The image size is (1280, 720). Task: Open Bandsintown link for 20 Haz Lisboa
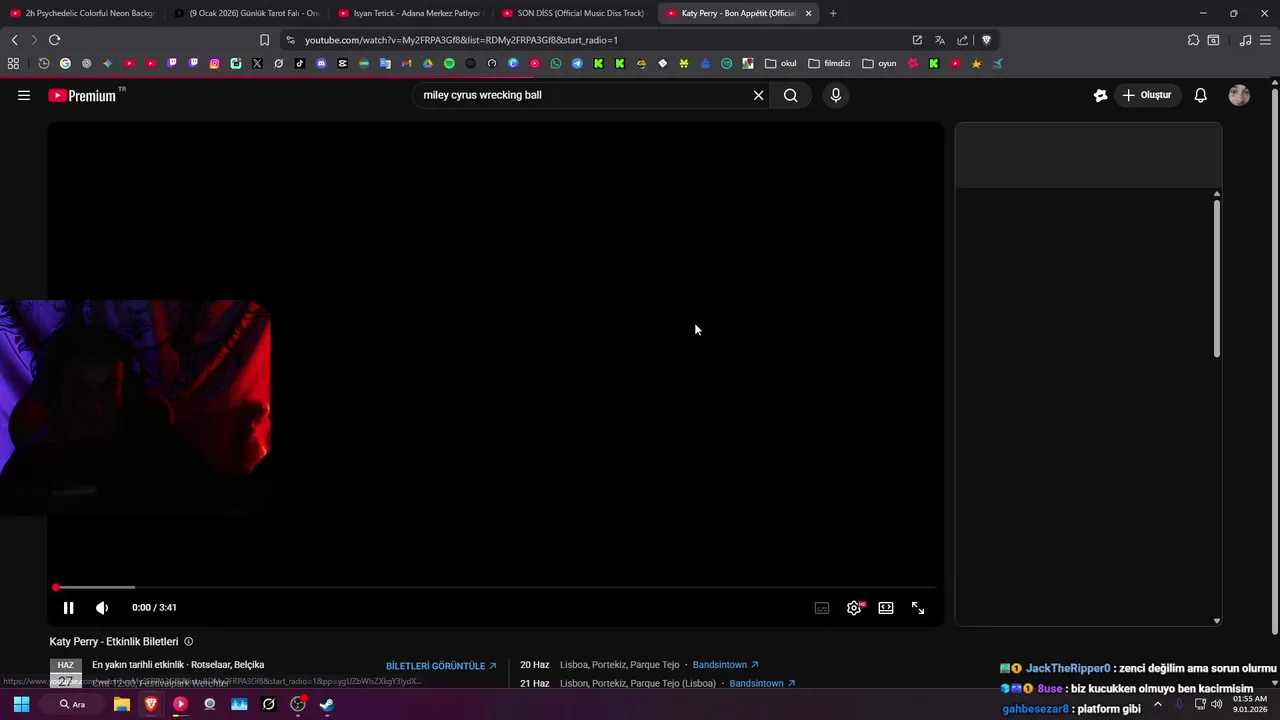(x=725, y=665)
